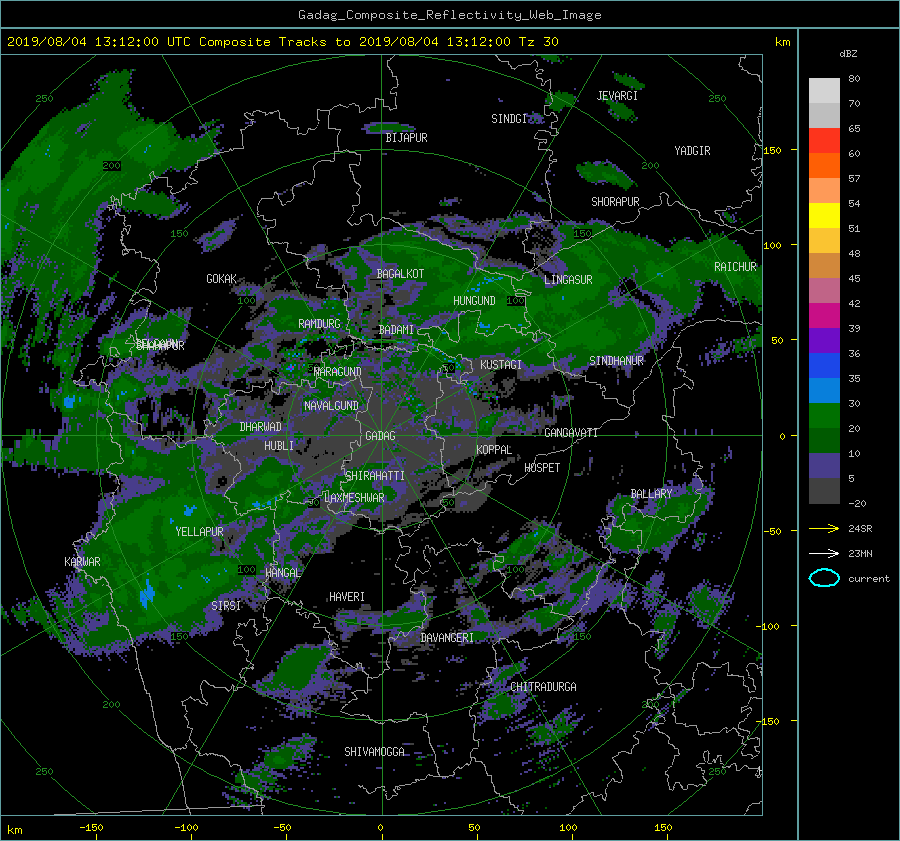This screenshot has height=841, width=900.
Task: Click the dBZ legend heading
Action: [848, 53]
